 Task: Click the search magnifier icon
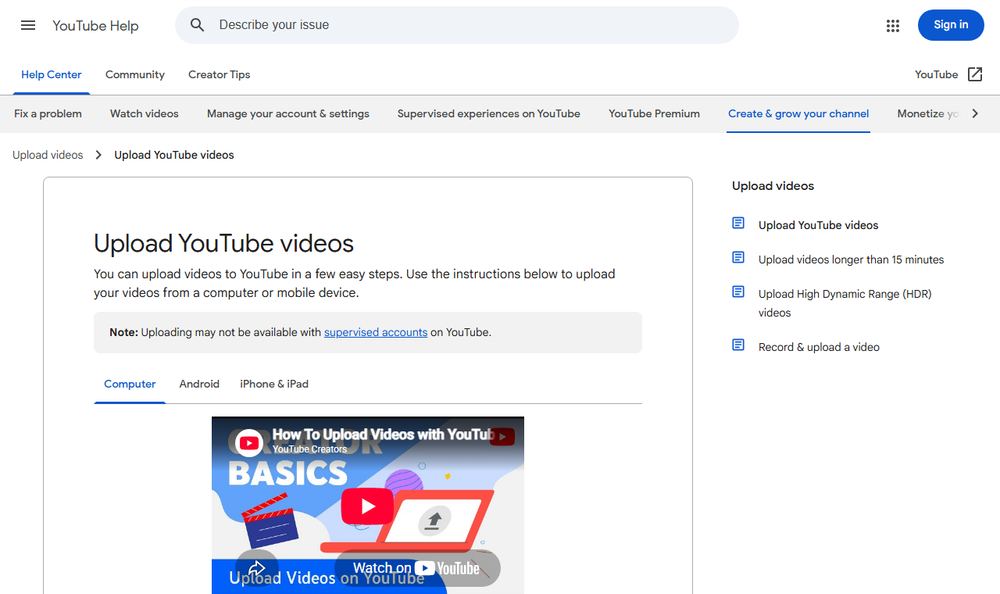(197, 25)
